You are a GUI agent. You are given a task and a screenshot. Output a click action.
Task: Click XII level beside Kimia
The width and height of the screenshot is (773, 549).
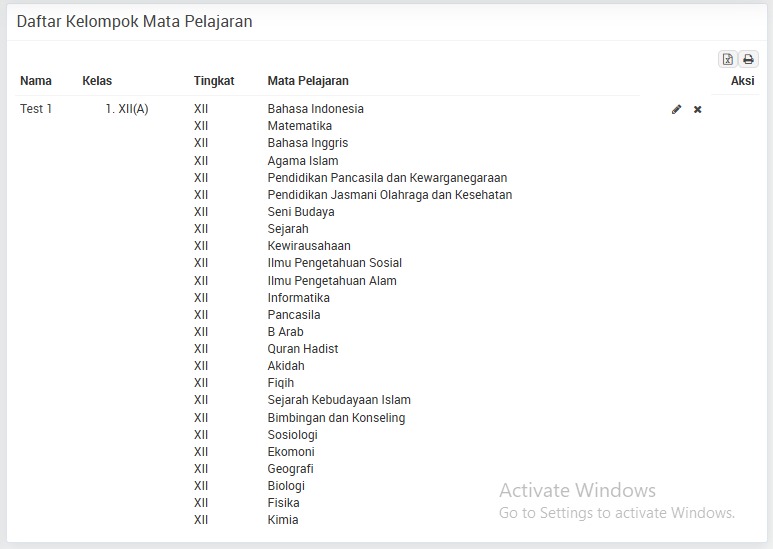(201, 520)
